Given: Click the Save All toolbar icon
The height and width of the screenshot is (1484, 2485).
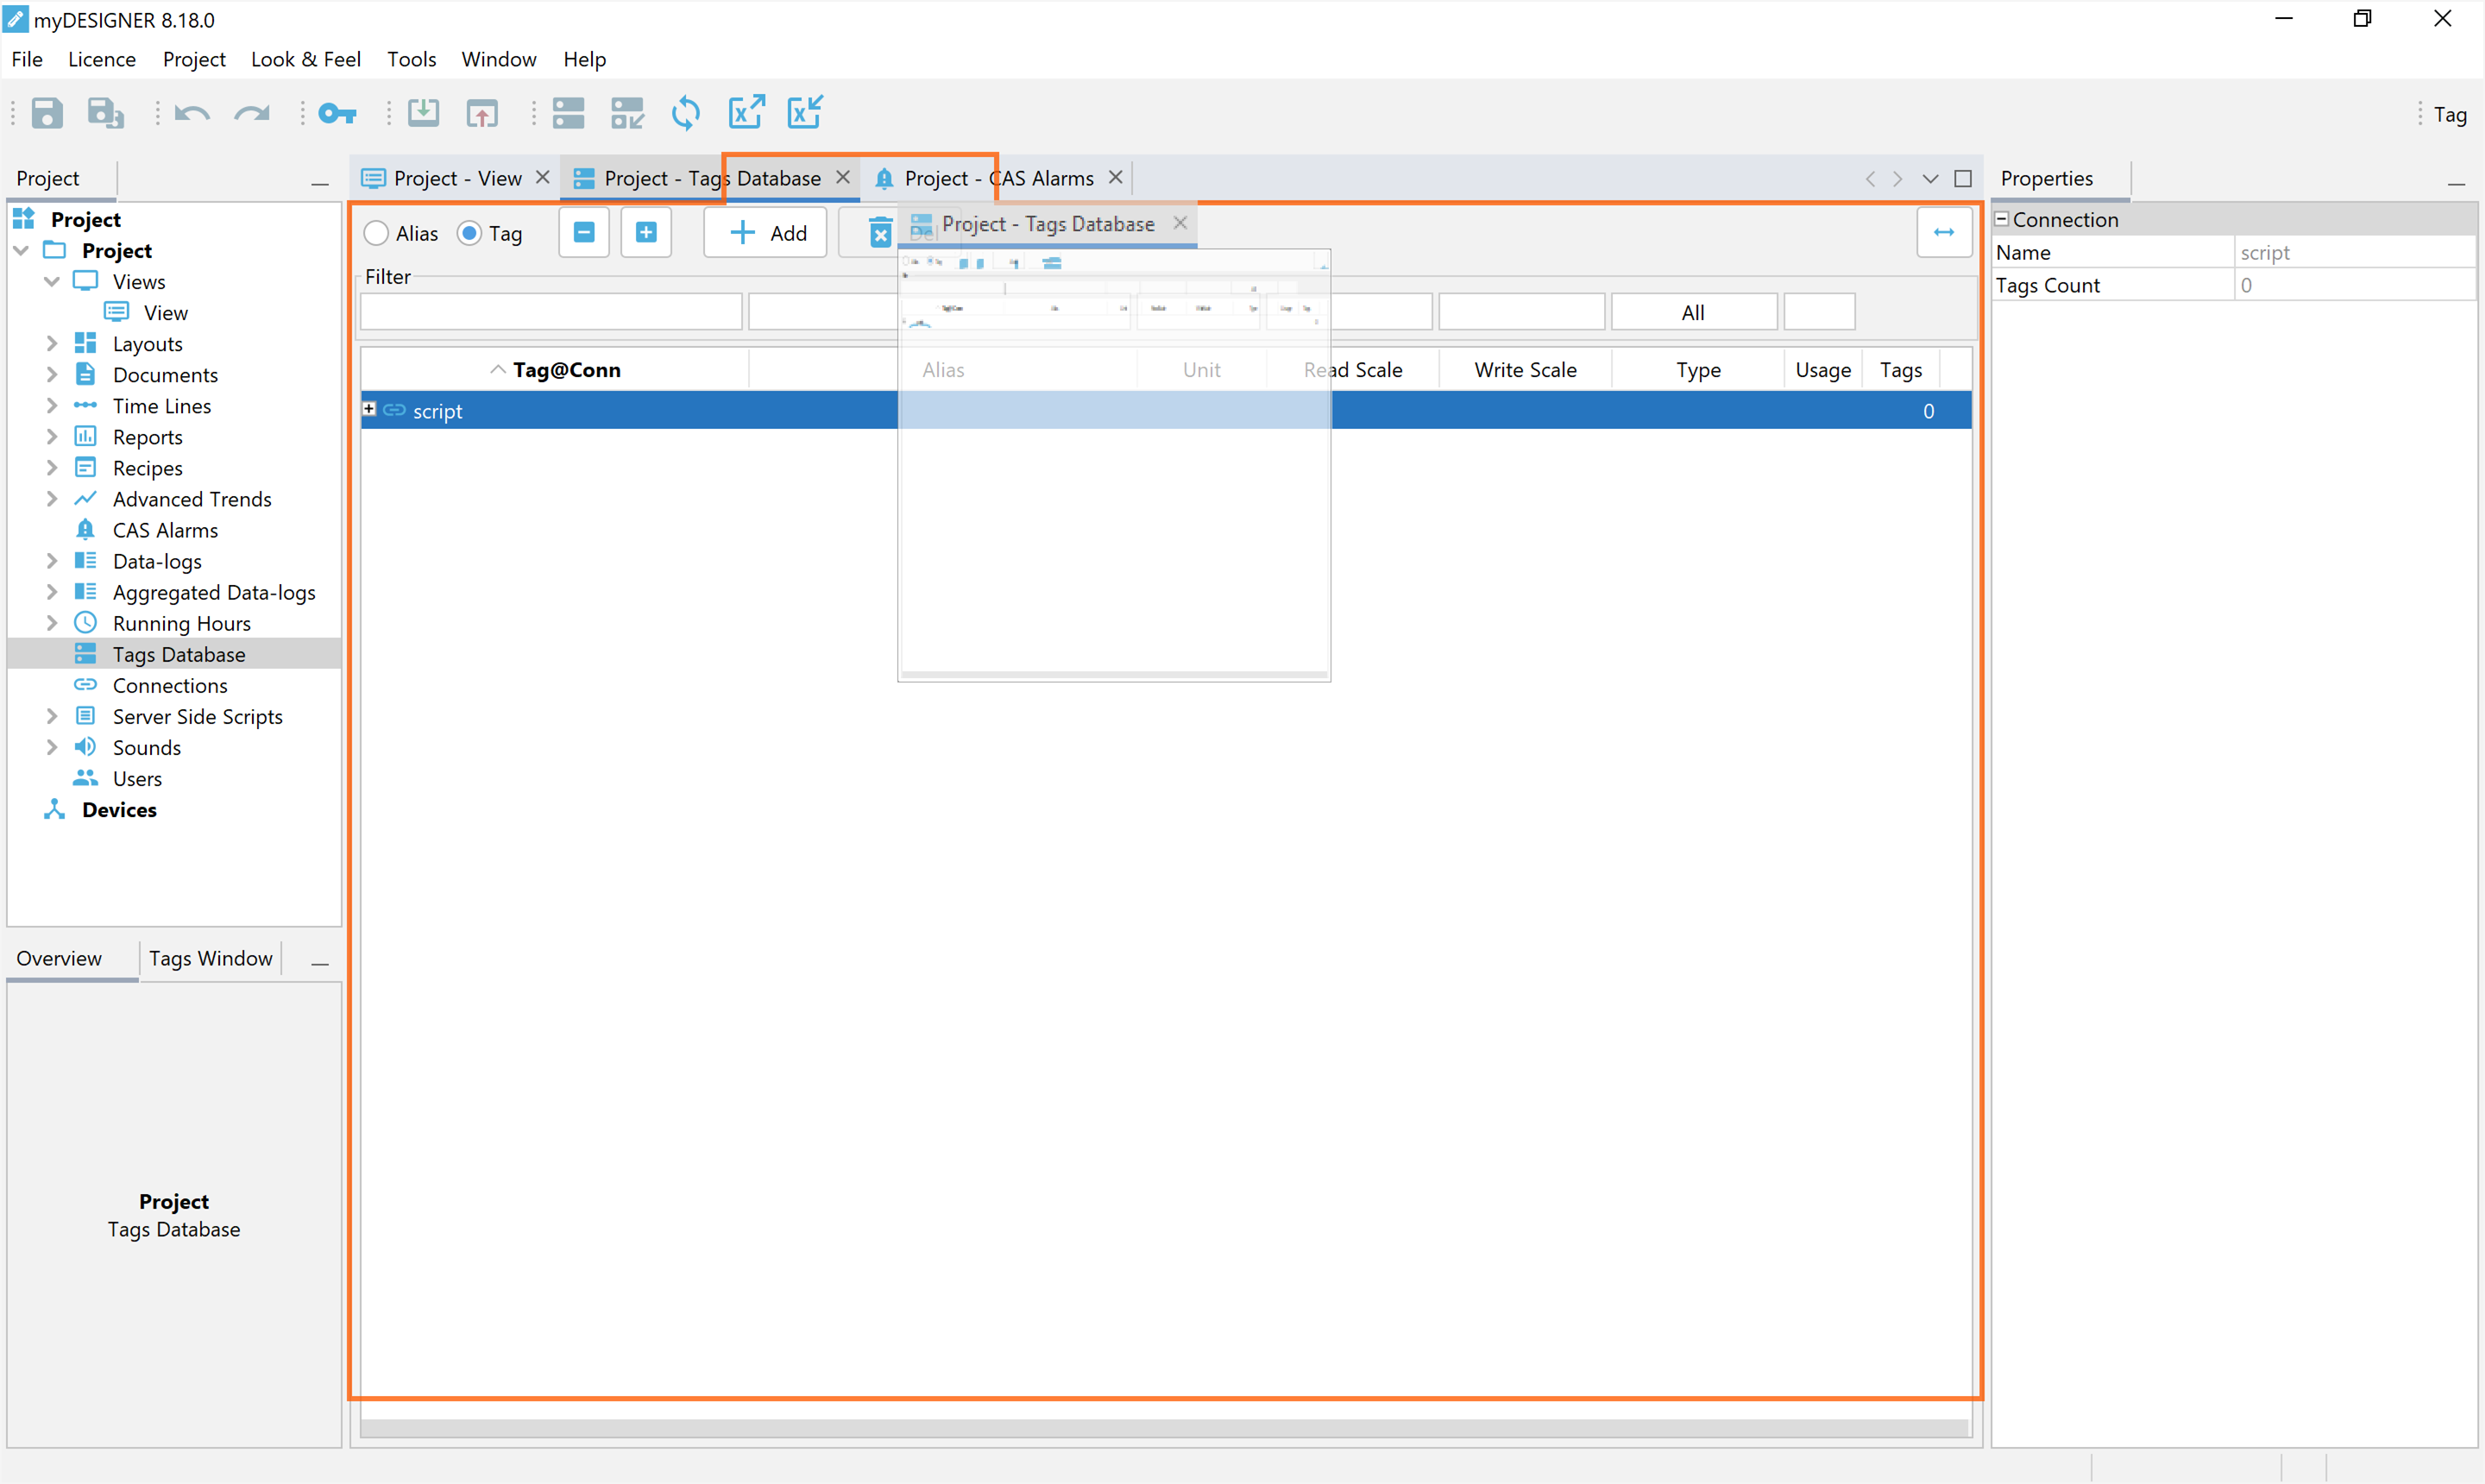Looking at the screenshot, I should click(106, 113).
